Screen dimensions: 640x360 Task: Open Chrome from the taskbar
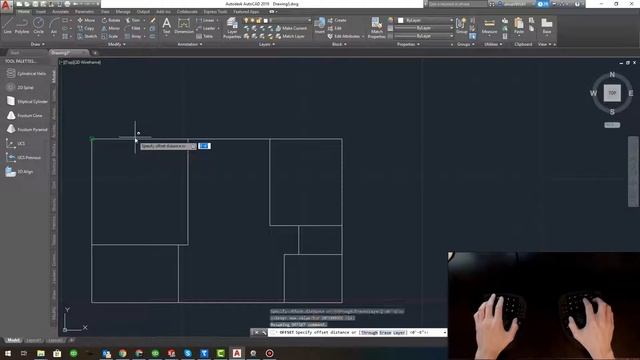(x=122, y=353)
